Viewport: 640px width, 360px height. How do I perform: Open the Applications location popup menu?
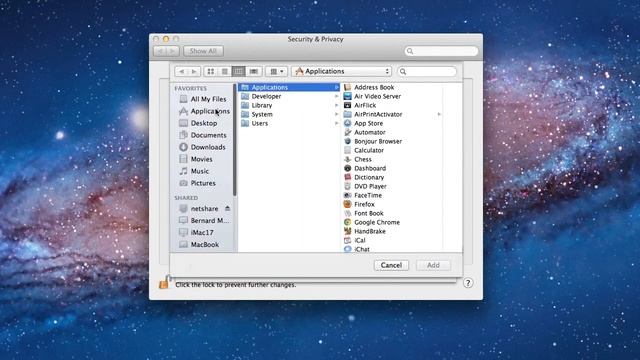click(342, 71)
